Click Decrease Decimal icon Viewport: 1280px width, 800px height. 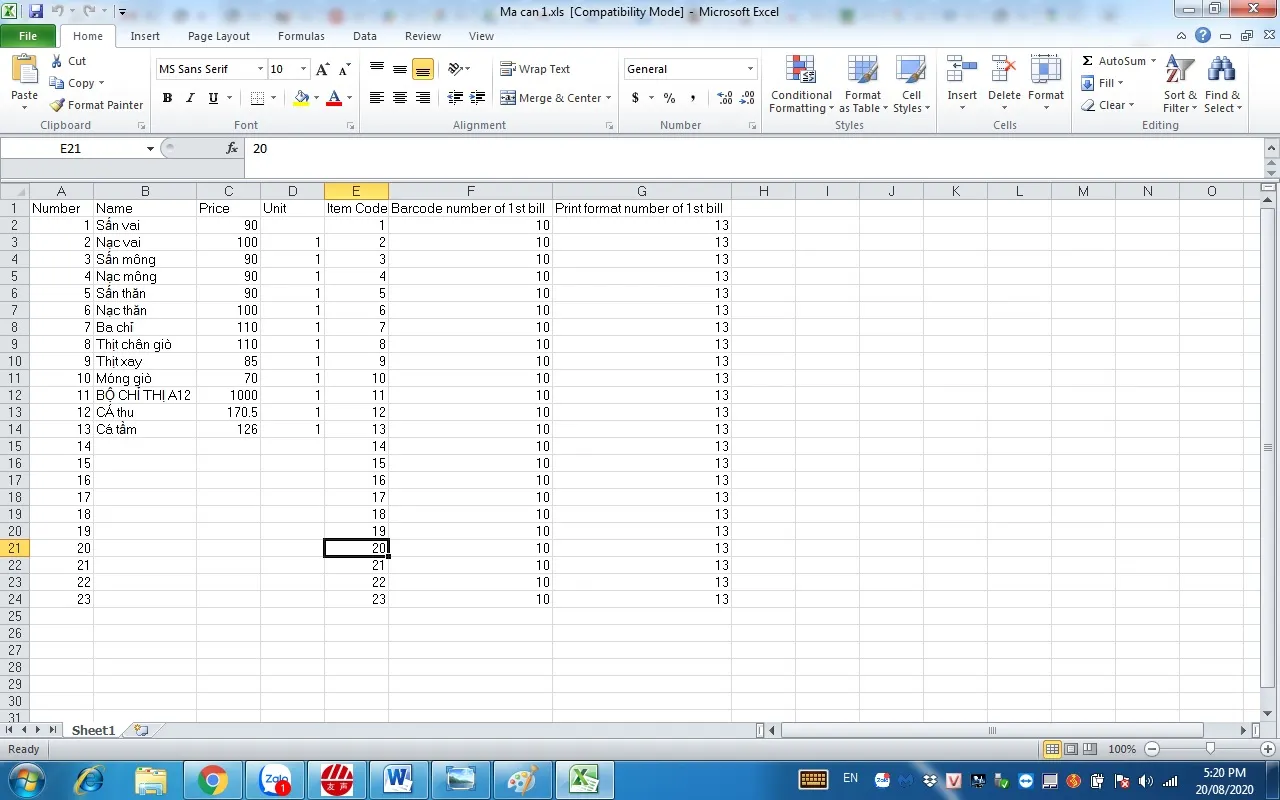pyautogui.click(x=747, y=98)
